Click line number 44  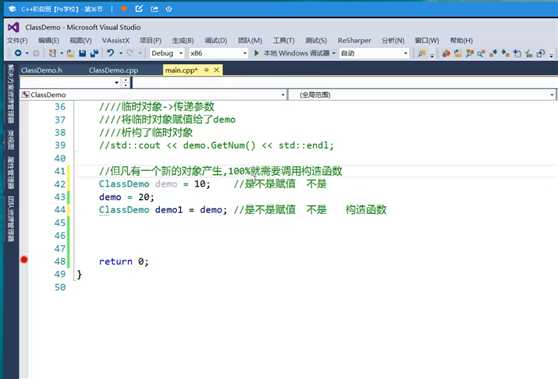point(60,210)
